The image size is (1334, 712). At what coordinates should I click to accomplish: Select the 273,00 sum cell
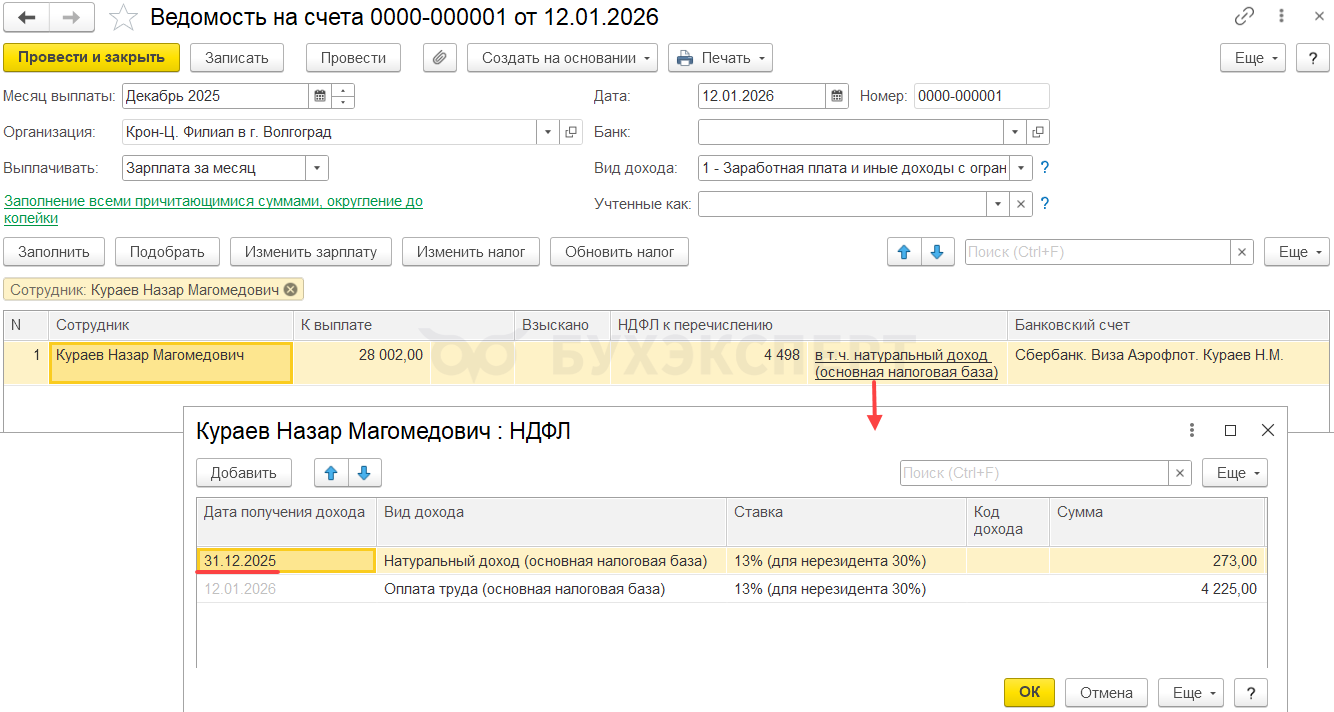click(x=1157, y=561)
